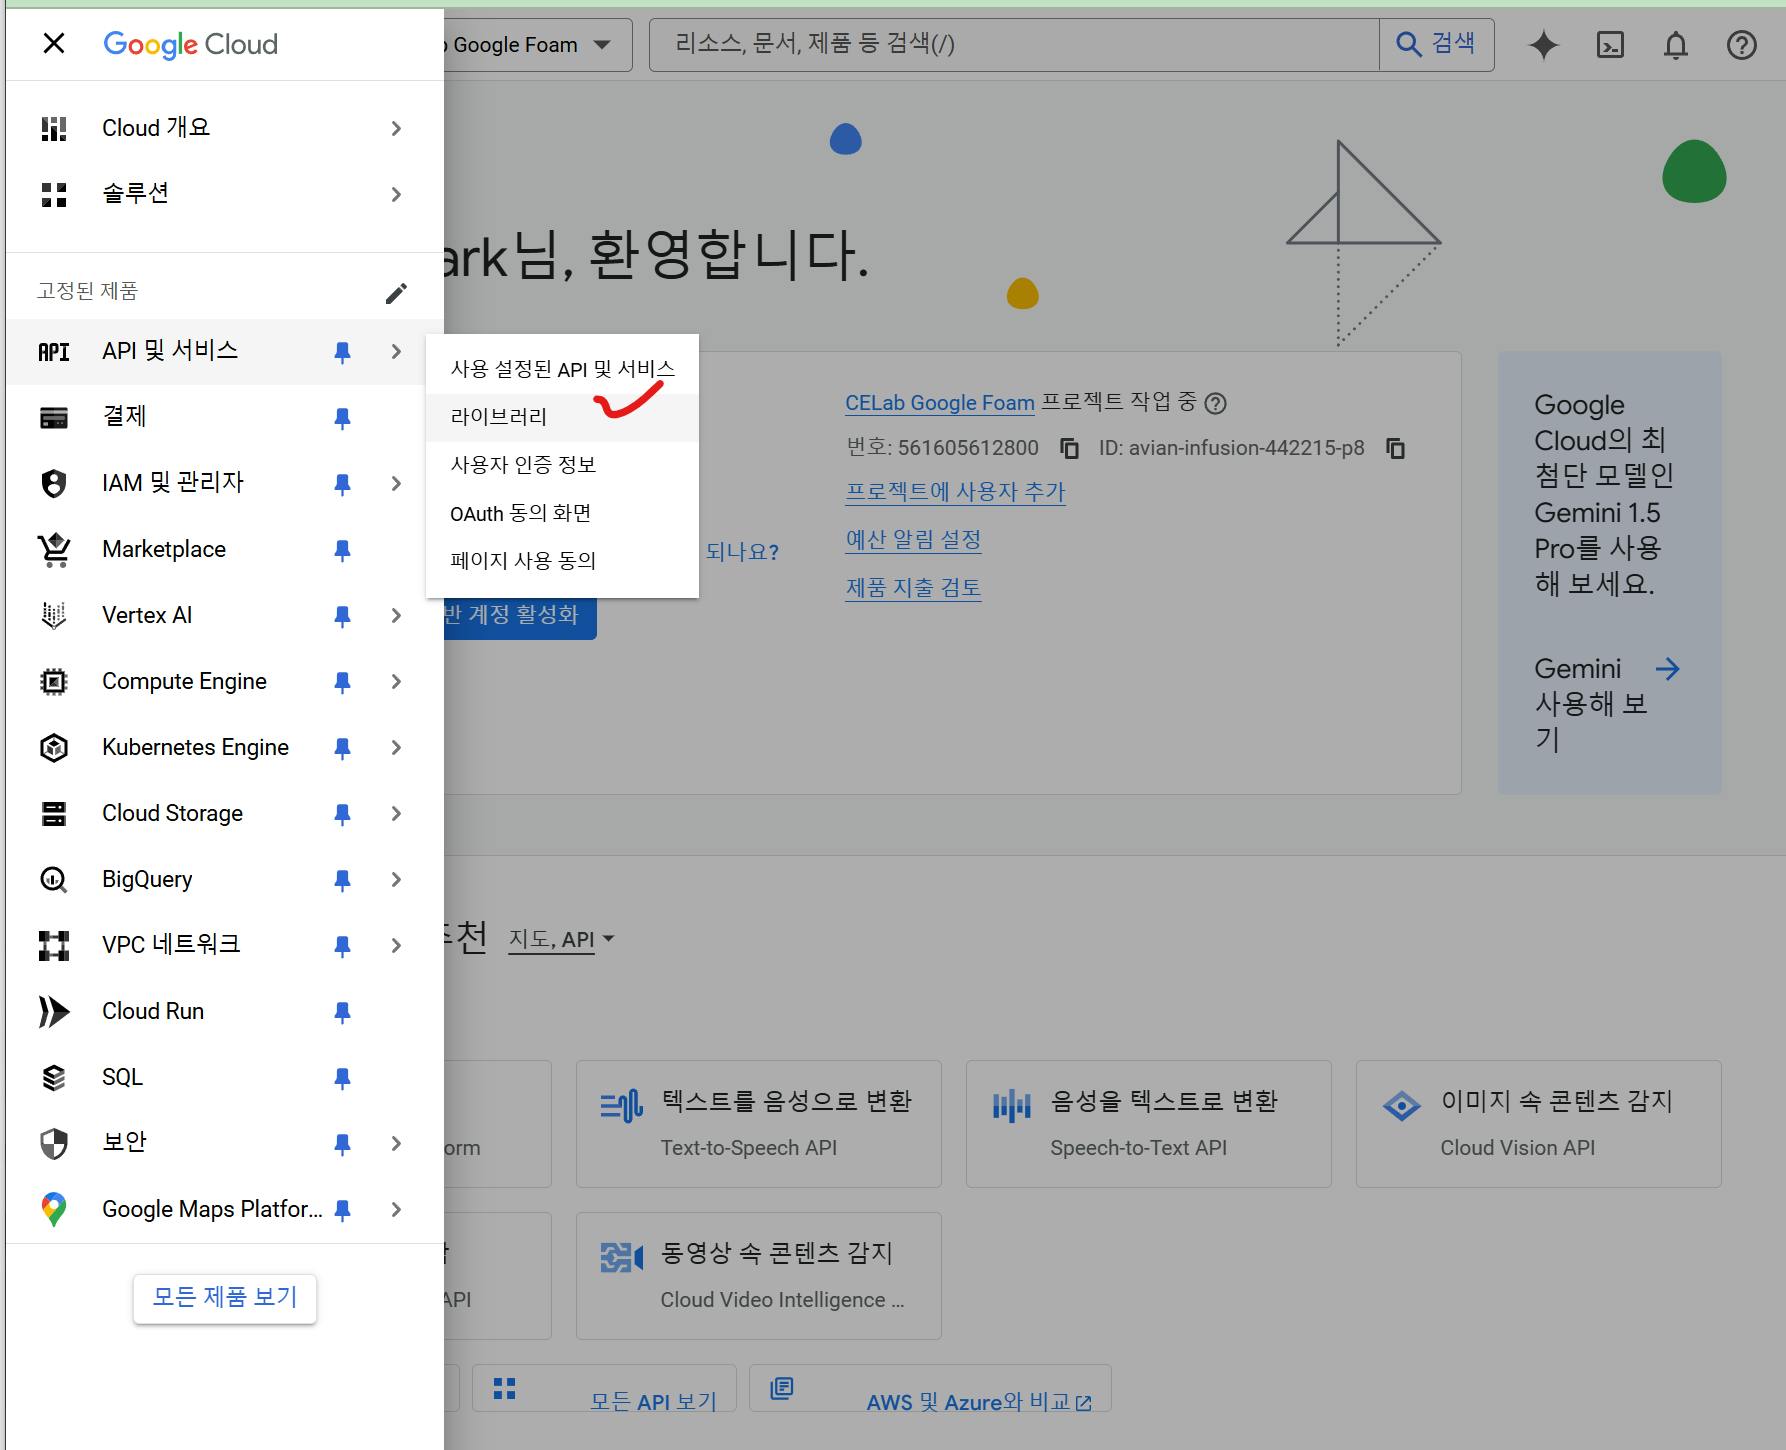The image size is (1786, 1450).
Task: Click the BigQuery magnifier icon
Action: pos(54,879)
